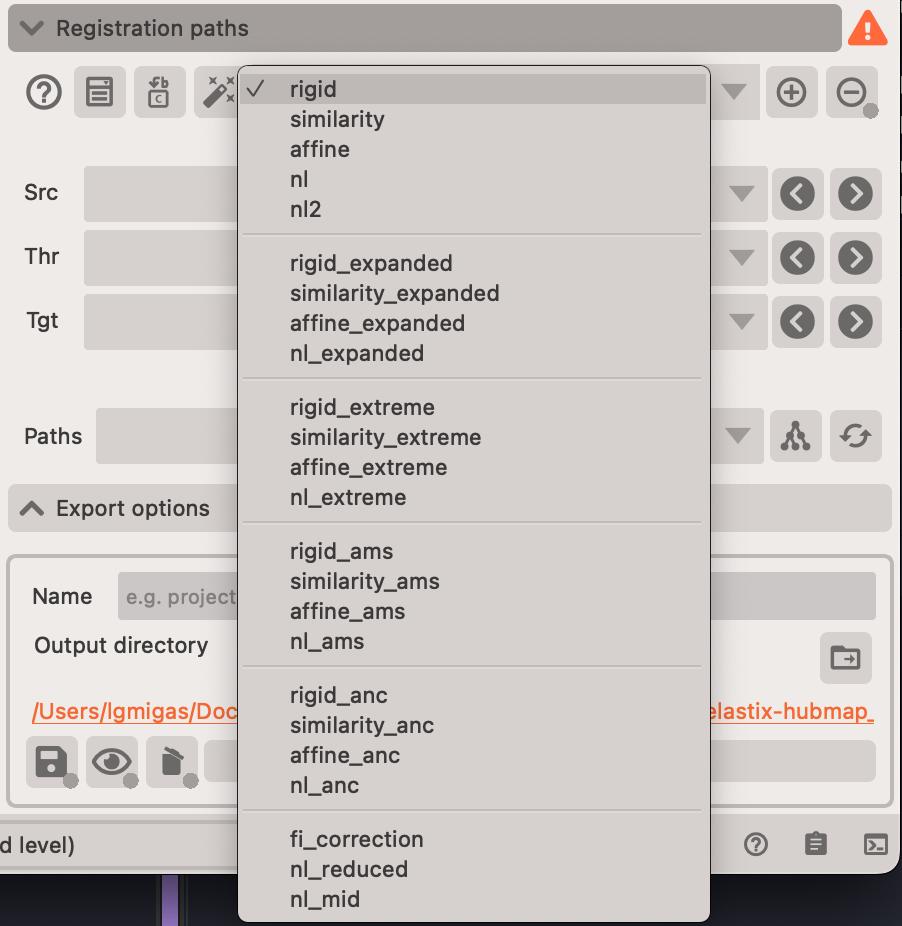Click the orange warning triangle icon
Image resolution: width=902 pixels, height=926 pixels.
click(x=867, y=28)
